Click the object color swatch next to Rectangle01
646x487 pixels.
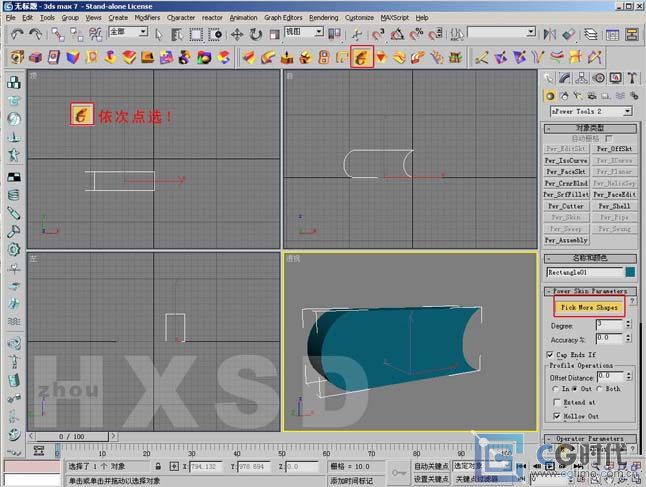coord(630,272)
